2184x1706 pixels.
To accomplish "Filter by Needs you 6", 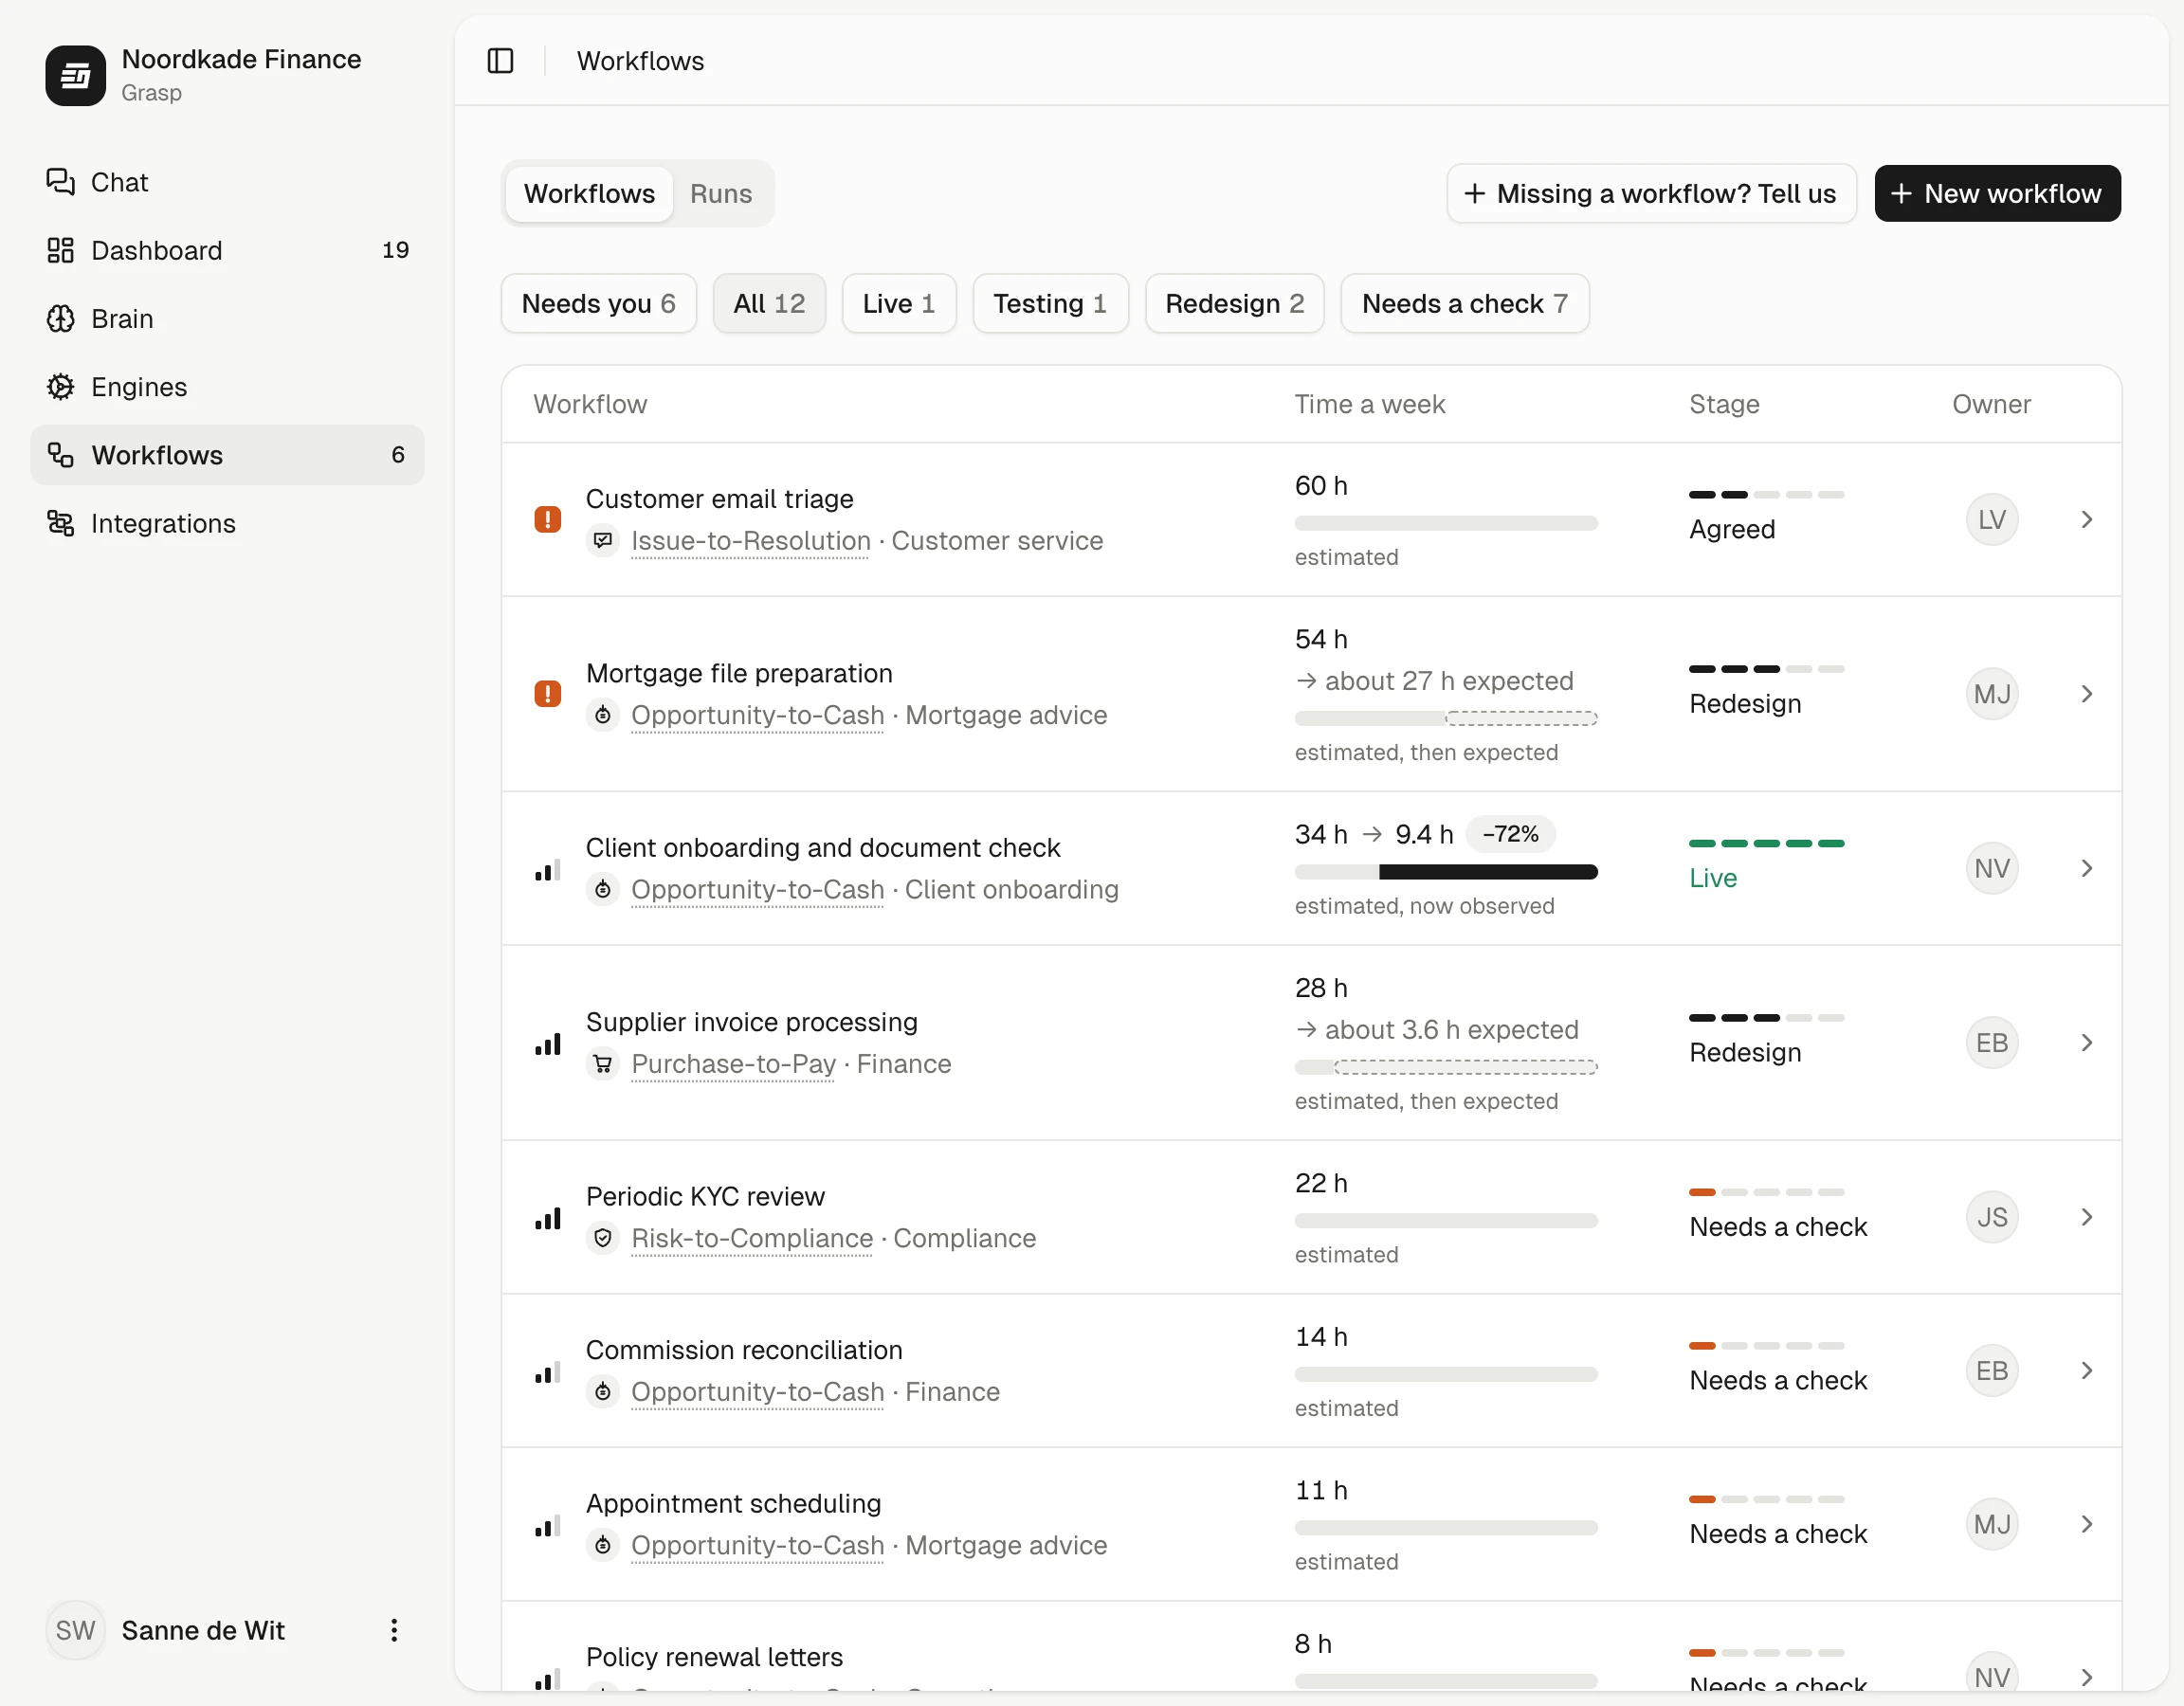I will pos(598,303).
